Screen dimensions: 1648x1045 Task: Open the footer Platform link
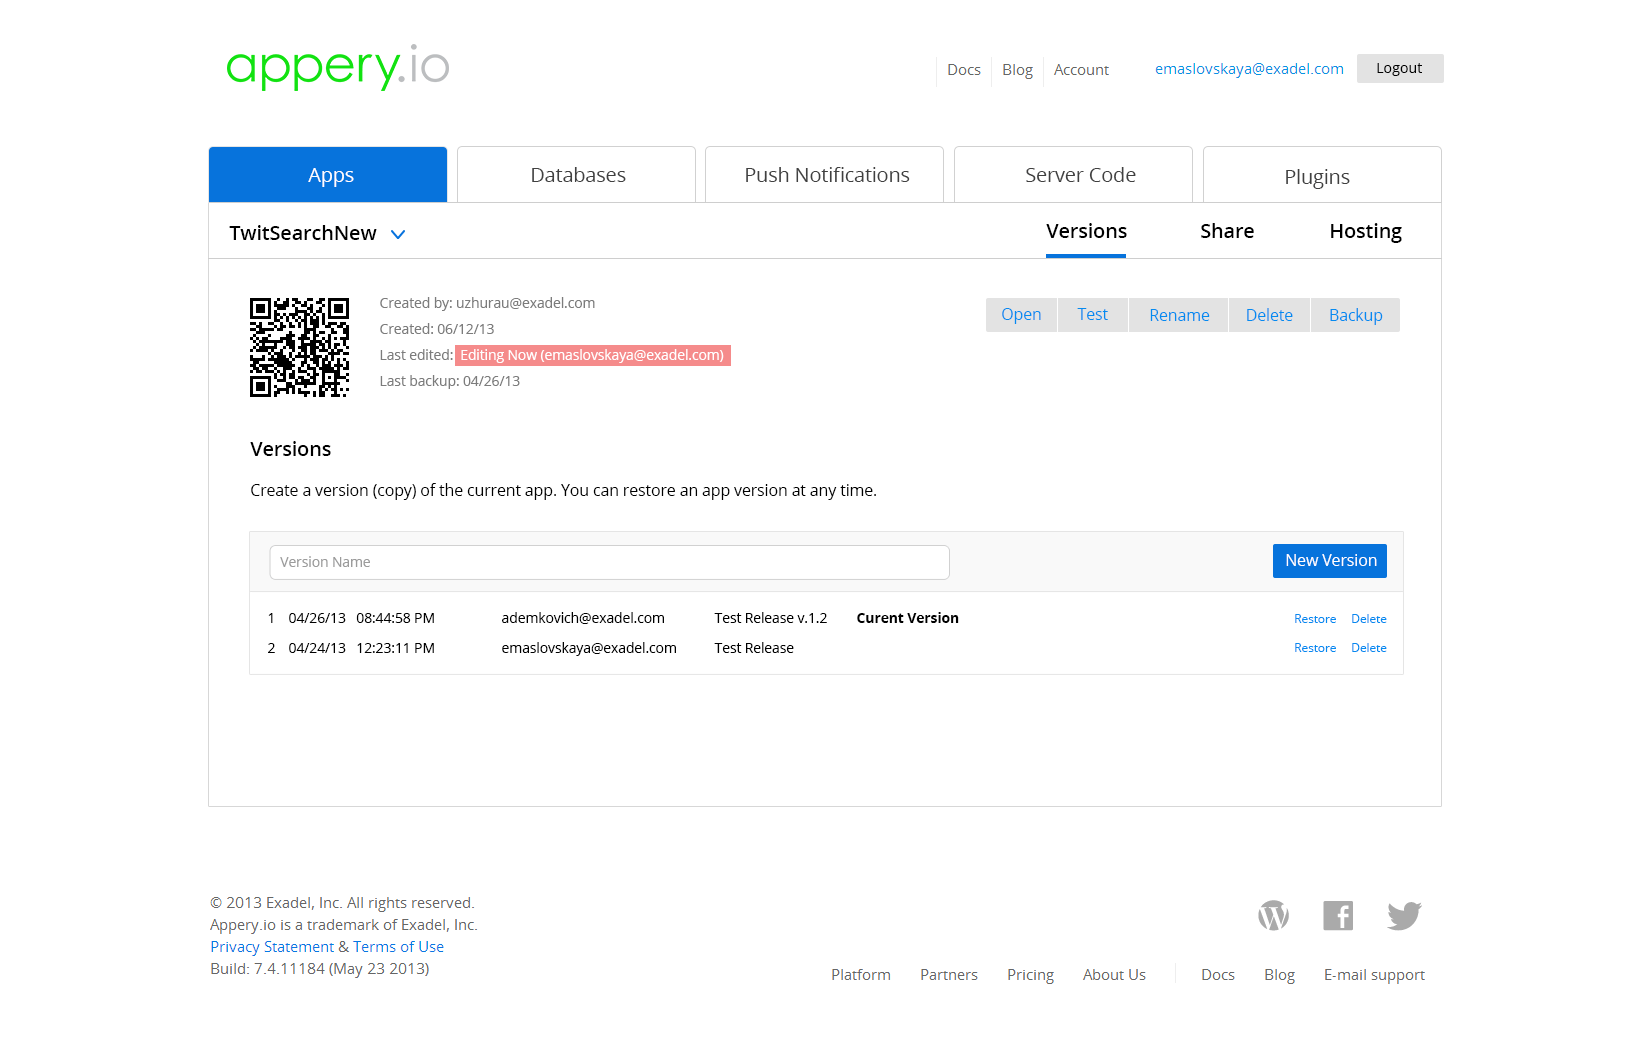(861, 975)
